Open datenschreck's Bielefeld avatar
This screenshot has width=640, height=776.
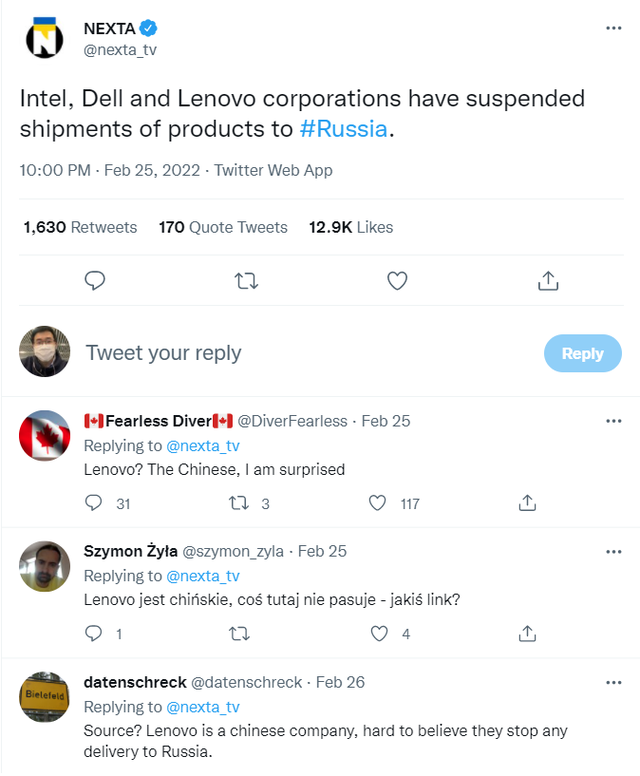(x=45, y=697)
